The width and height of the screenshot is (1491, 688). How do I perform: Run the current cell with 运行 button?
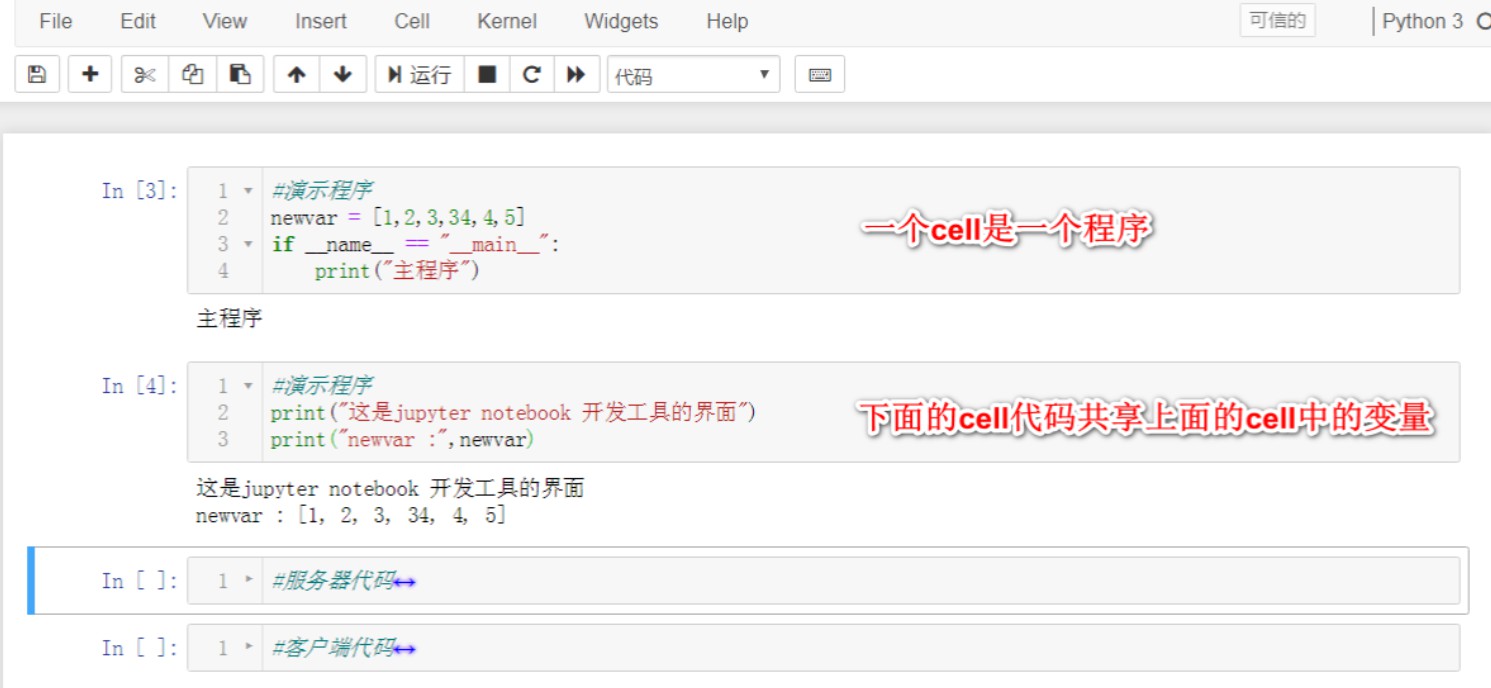(419, 74)
